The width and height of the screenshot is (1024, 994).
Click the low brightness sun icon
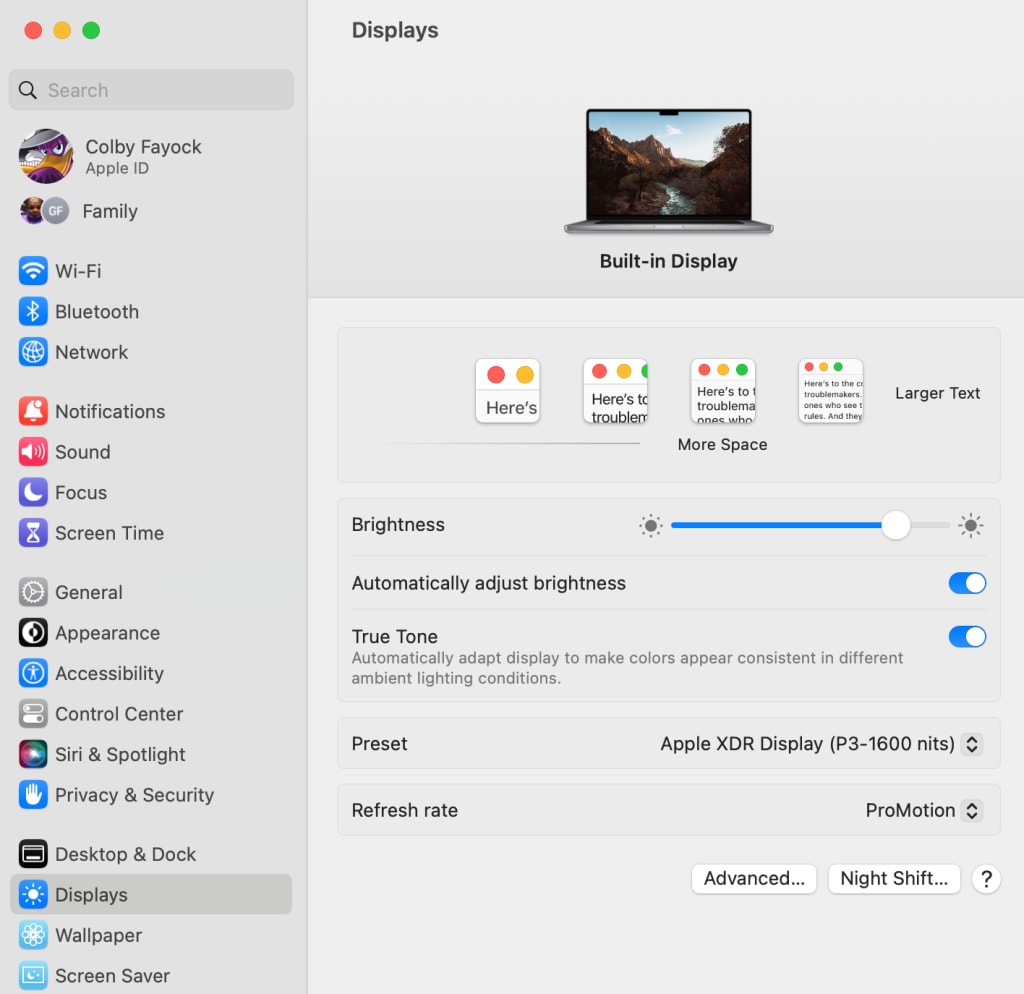650,525
